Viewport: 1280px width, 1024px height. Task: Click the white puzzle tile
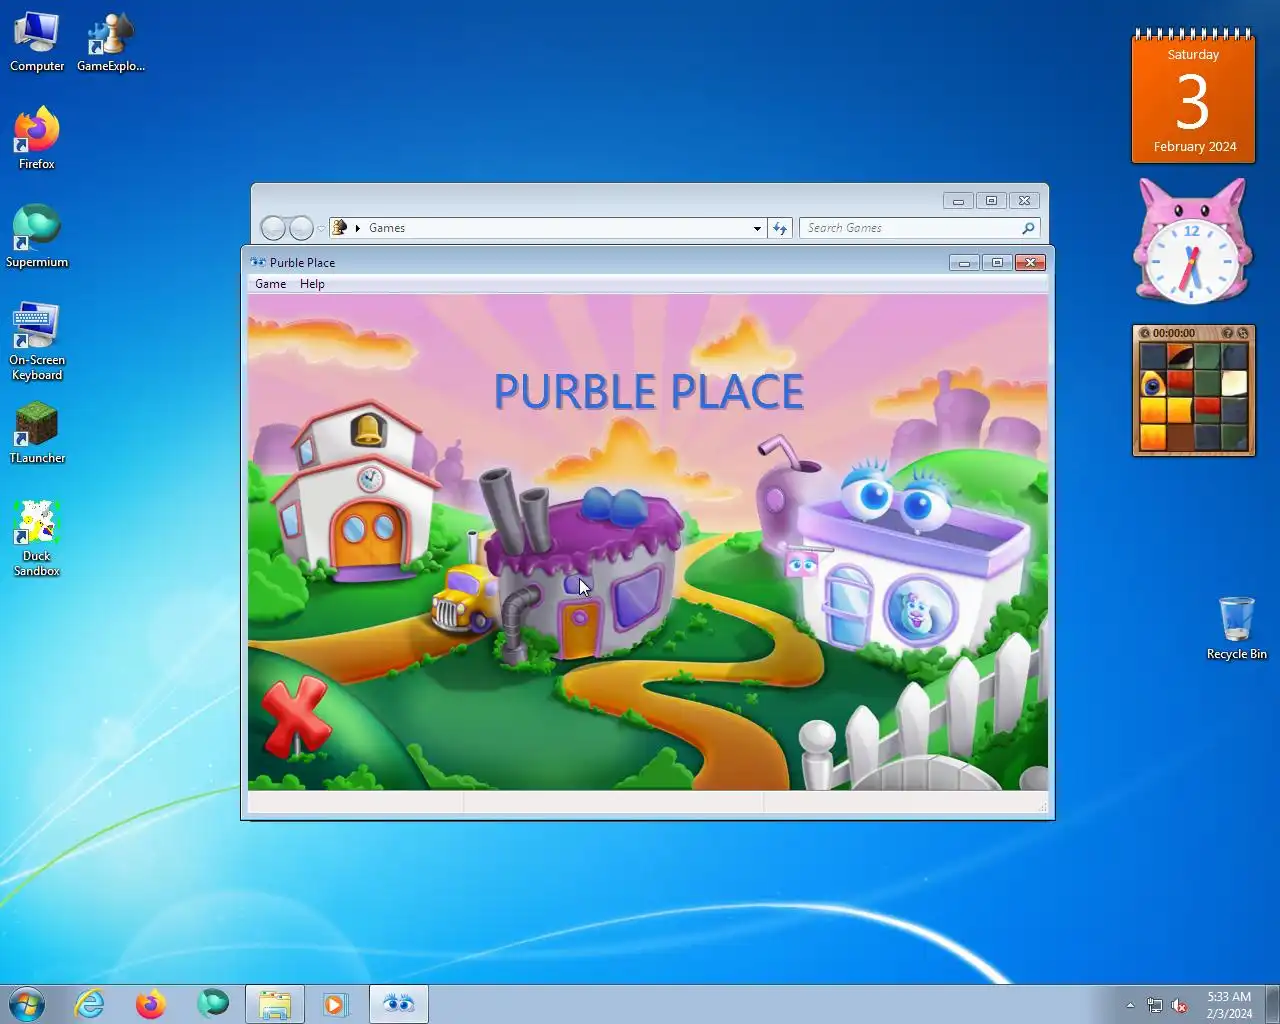pyautogui.click(x=1234, y=384)
